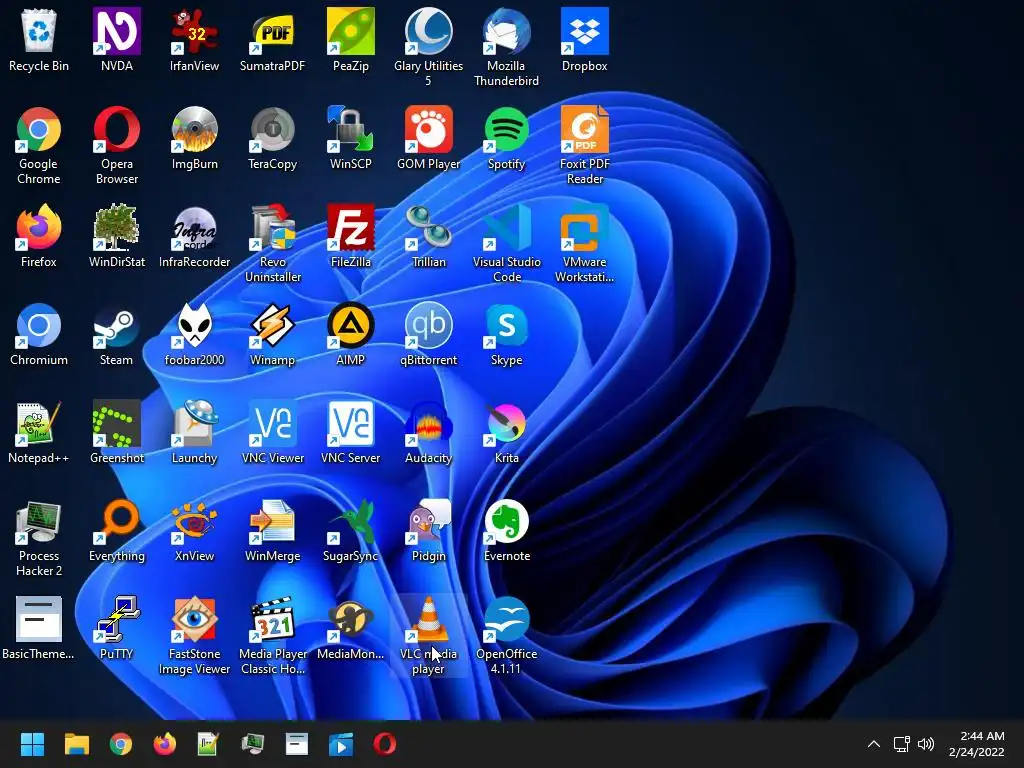
Task: Select the VMware Workstation desktop icon
Action: [584, 227]
